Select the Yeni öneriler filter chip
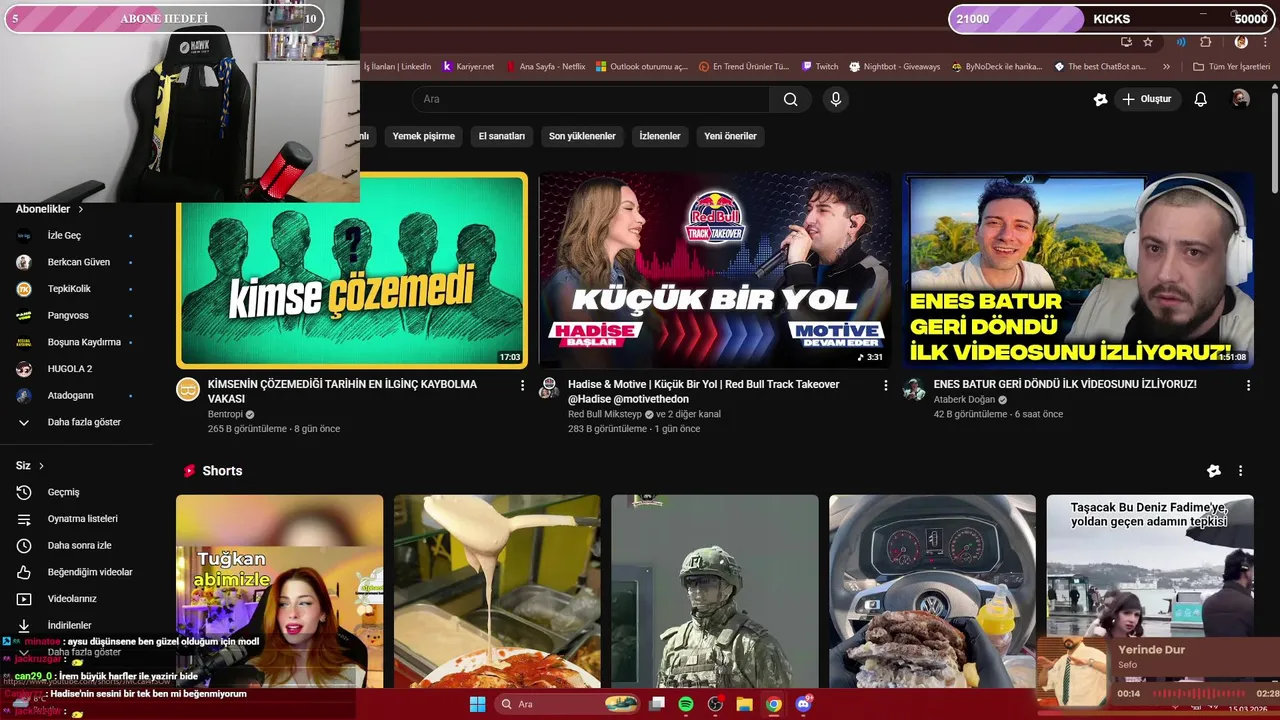Viewport: 1280px width, 720px height. [x=730, y=136]
